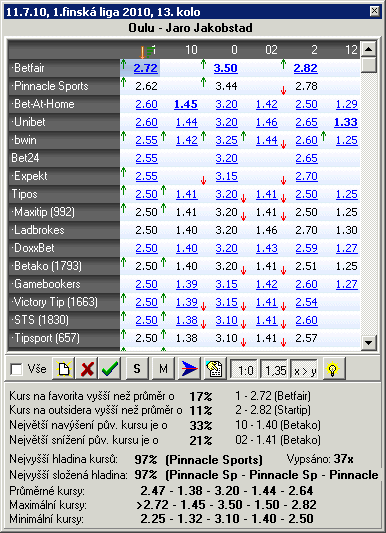Click the Oulu - Jaro Jakobstad match title

(x=190, y=28)
